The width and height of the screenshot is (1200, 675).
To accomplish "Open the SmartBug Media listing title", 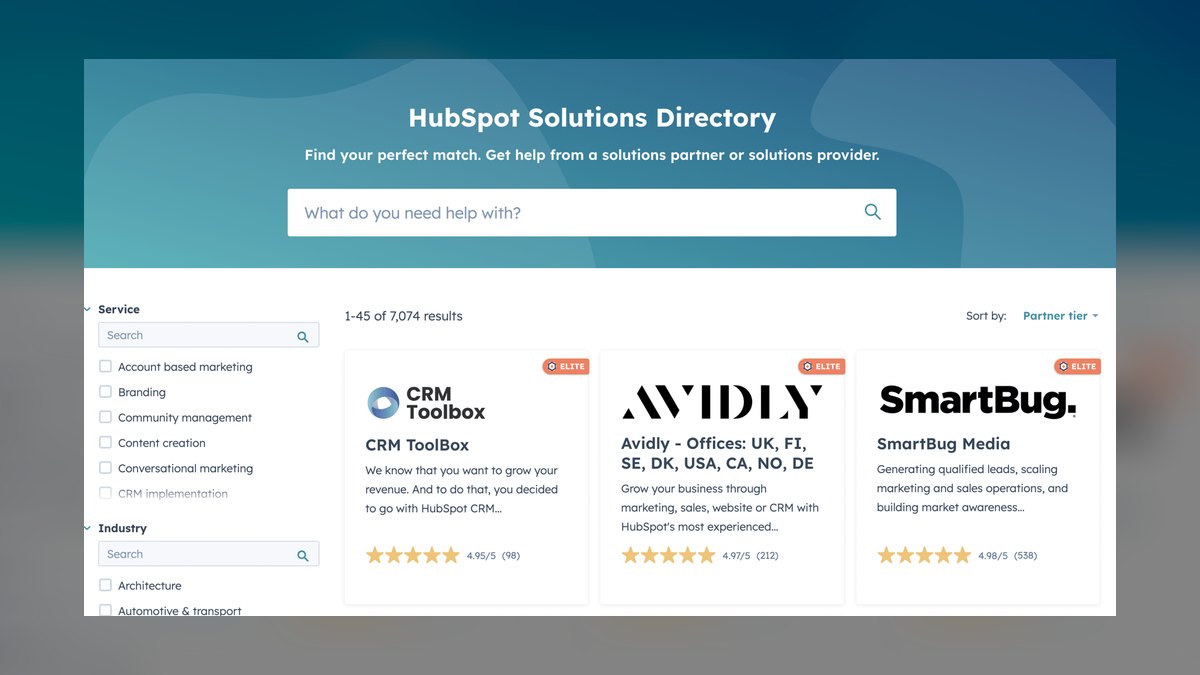I will pyautogui.click(x=943, y=444).
